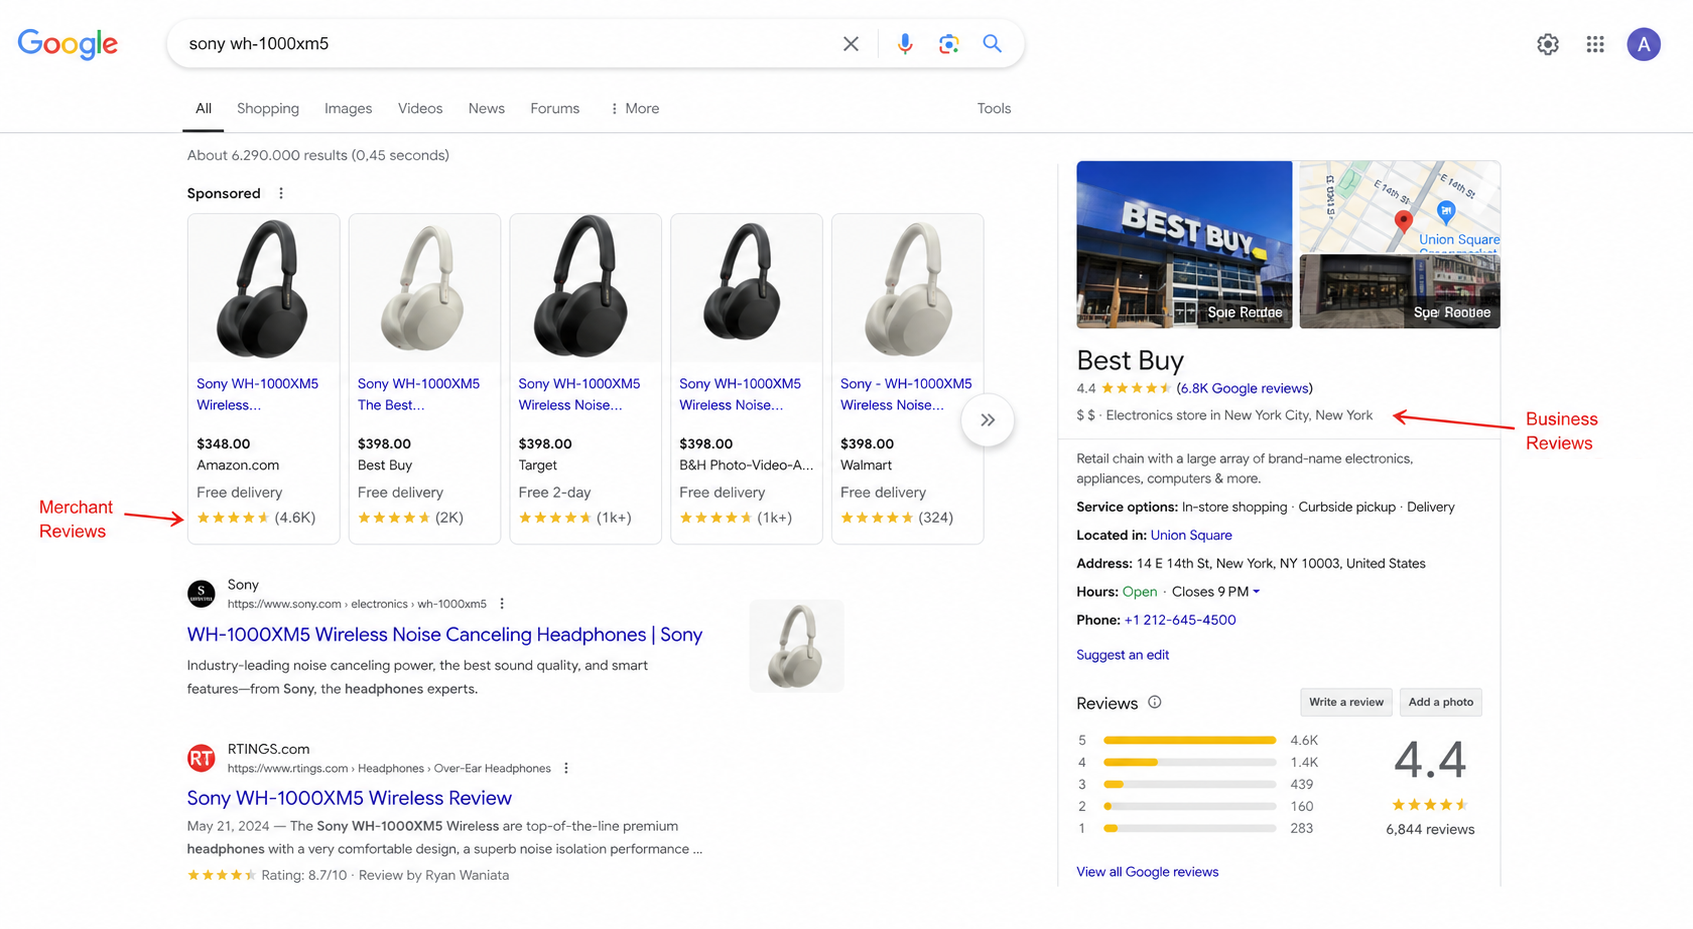The image size is (1693, 929).
Task: Open account avatar A
Action: click(x=1643, y=44)
